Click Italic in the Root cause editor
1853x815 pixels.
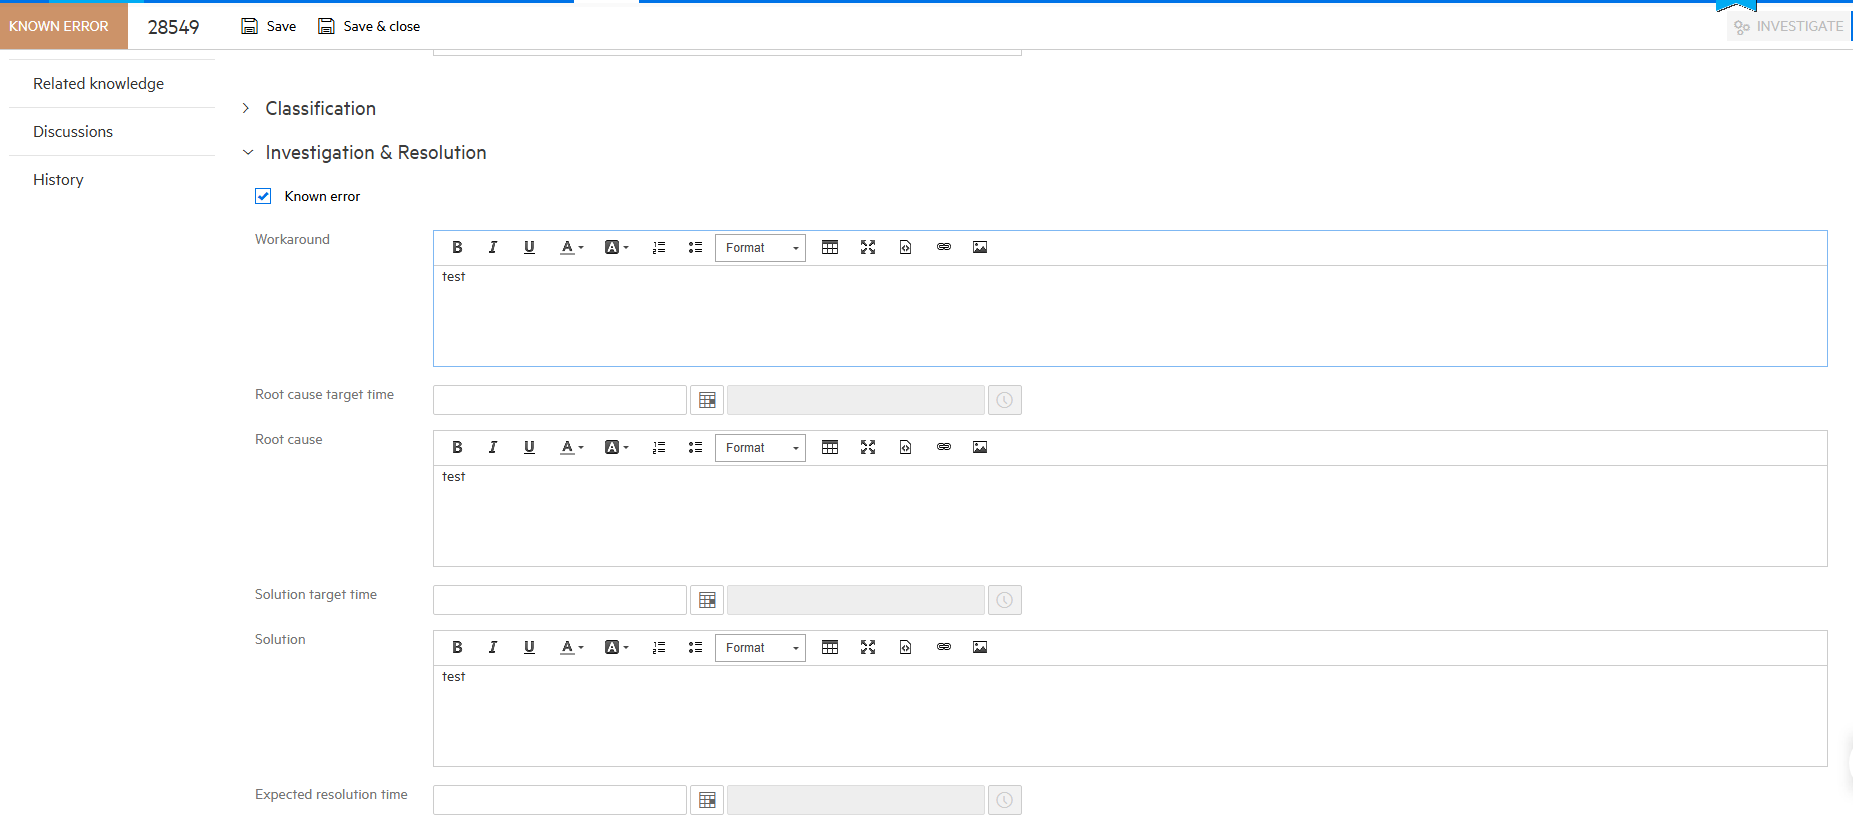(x=493, y=447)
